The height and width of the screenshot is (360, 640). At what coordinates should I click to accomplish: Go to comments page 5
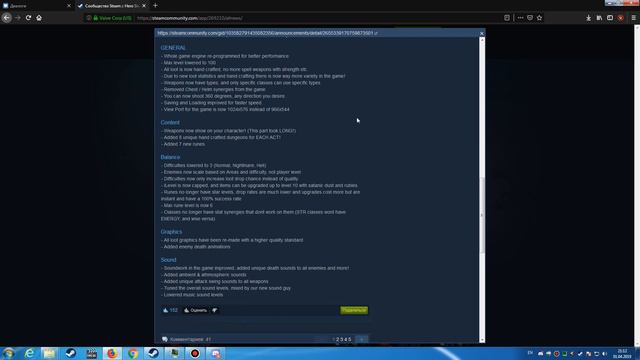point(350,340)
